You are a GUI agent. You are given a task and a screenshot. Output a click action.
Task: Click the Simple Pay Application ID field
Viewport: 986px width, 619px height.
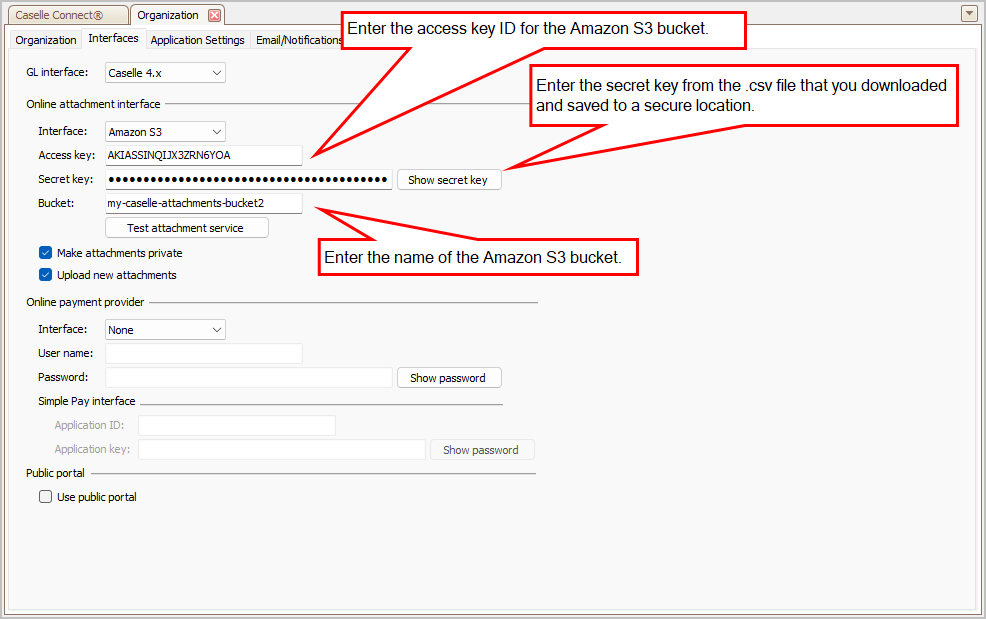[236, 425]
